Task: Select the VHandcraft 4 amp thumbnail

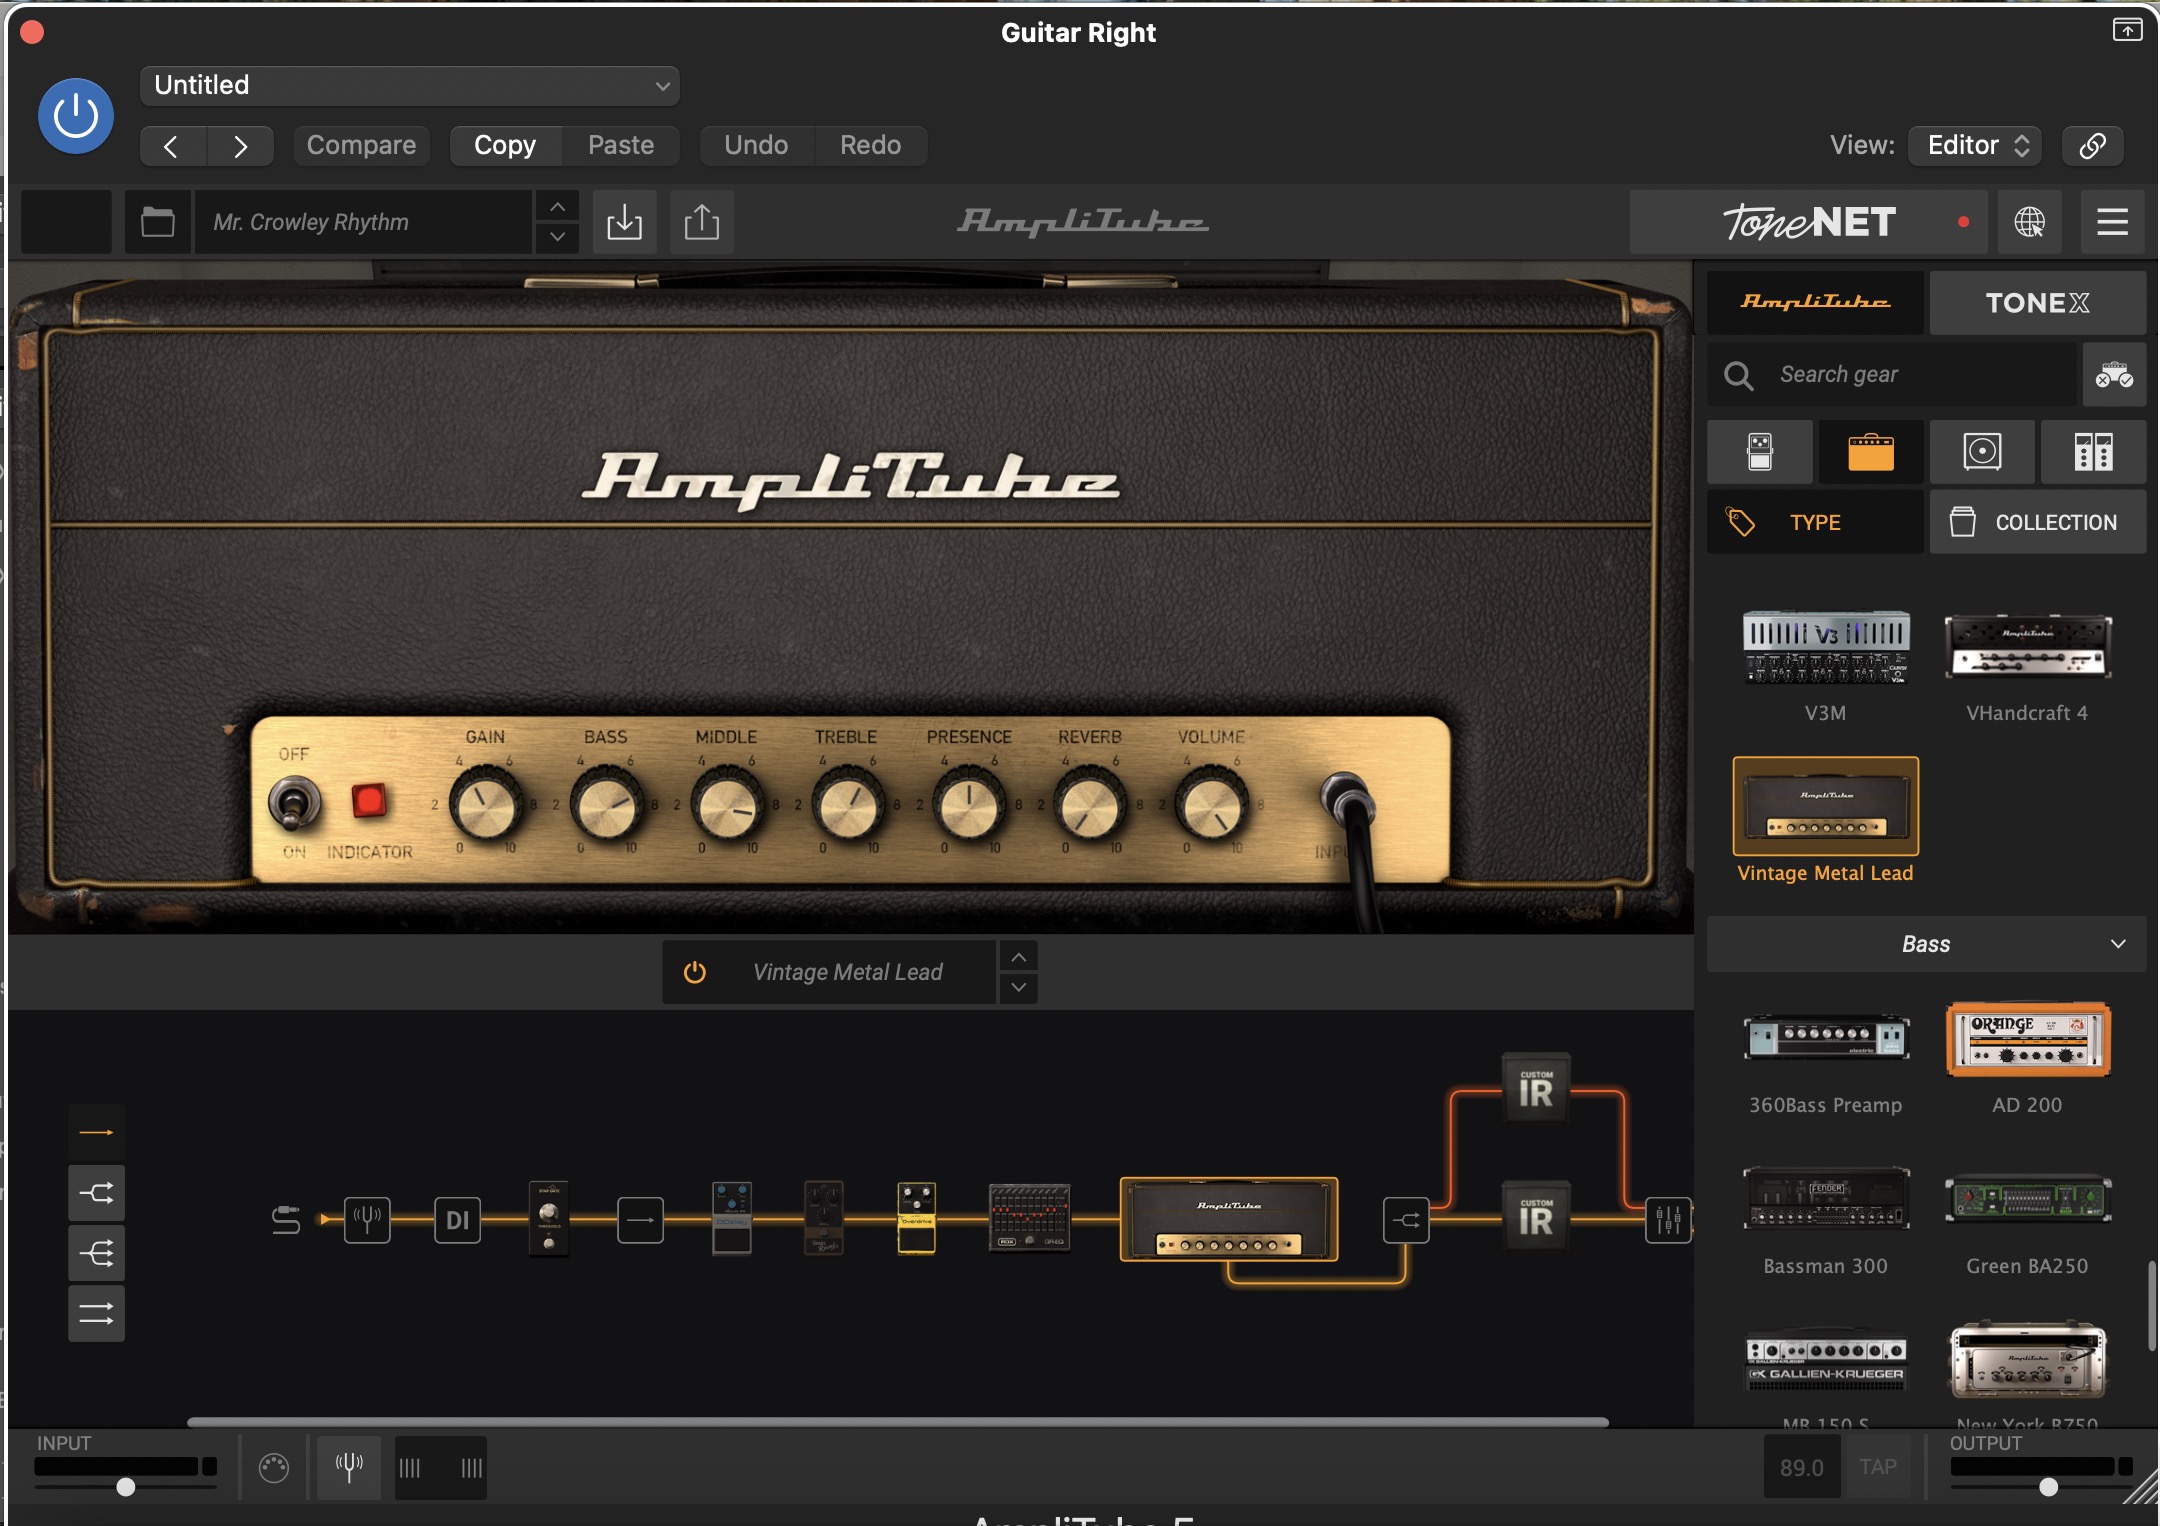Action: click(x=2028, y=647)
